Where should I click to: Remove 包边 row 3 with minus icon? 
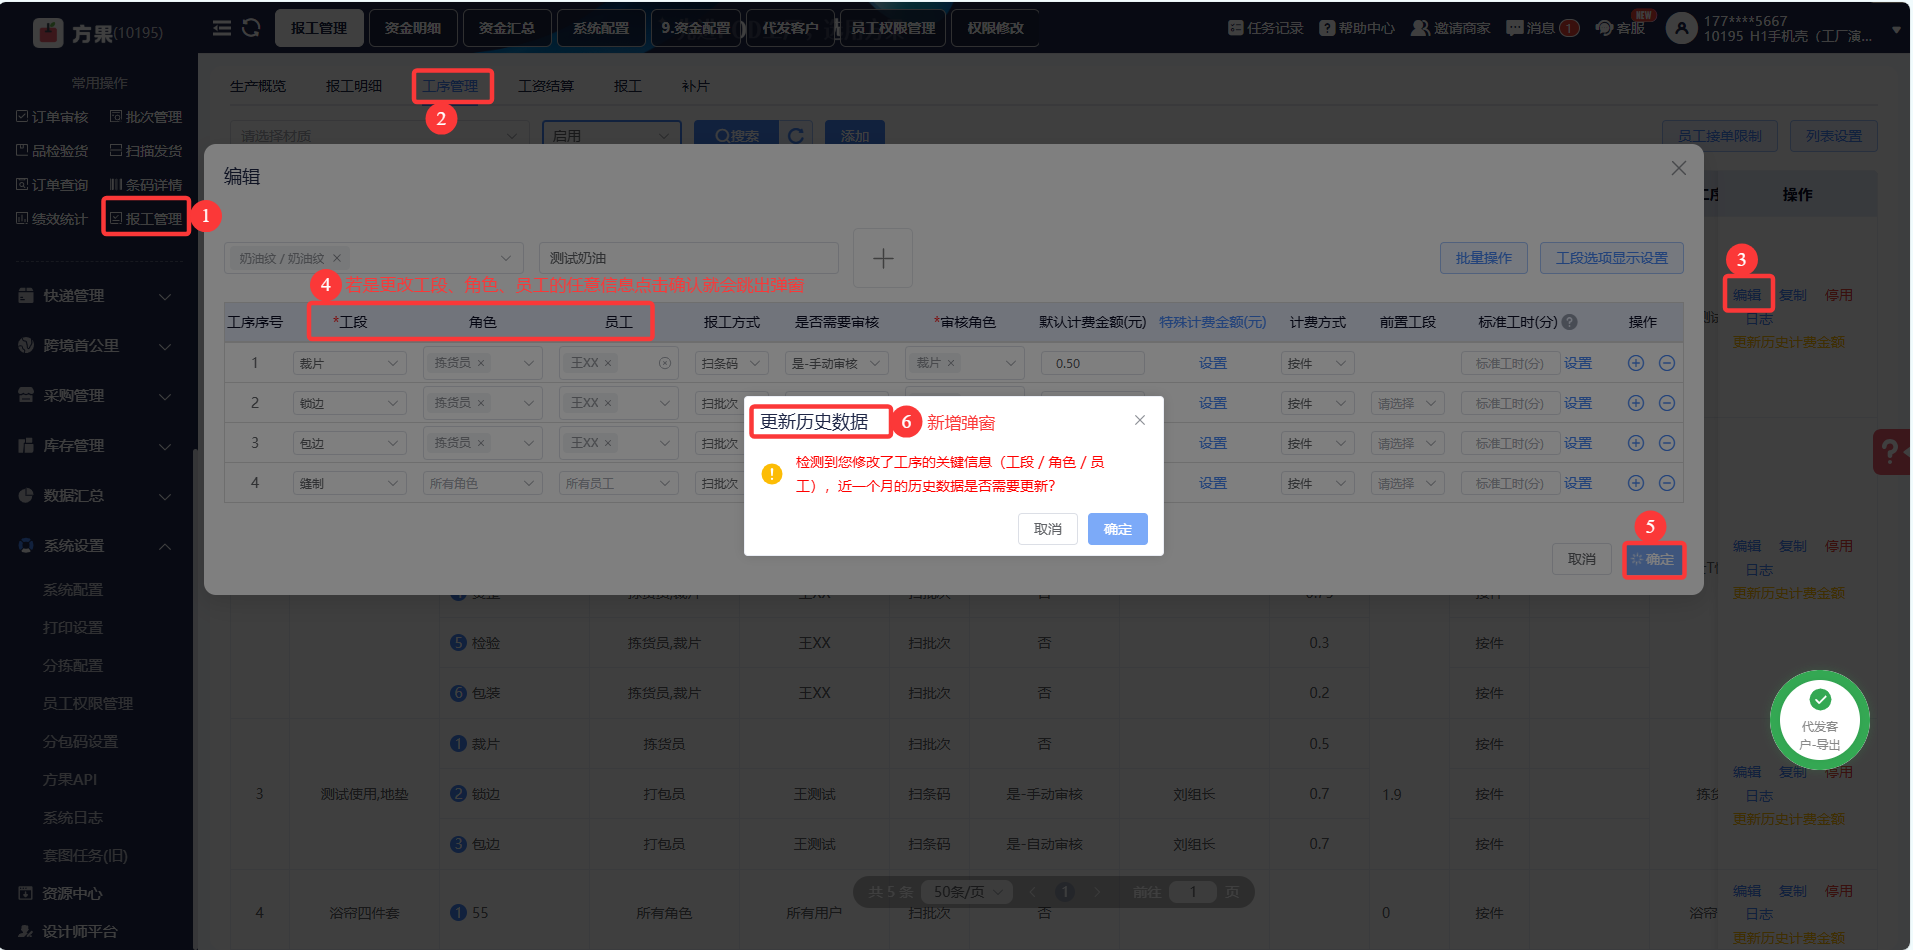(1667, 443)
